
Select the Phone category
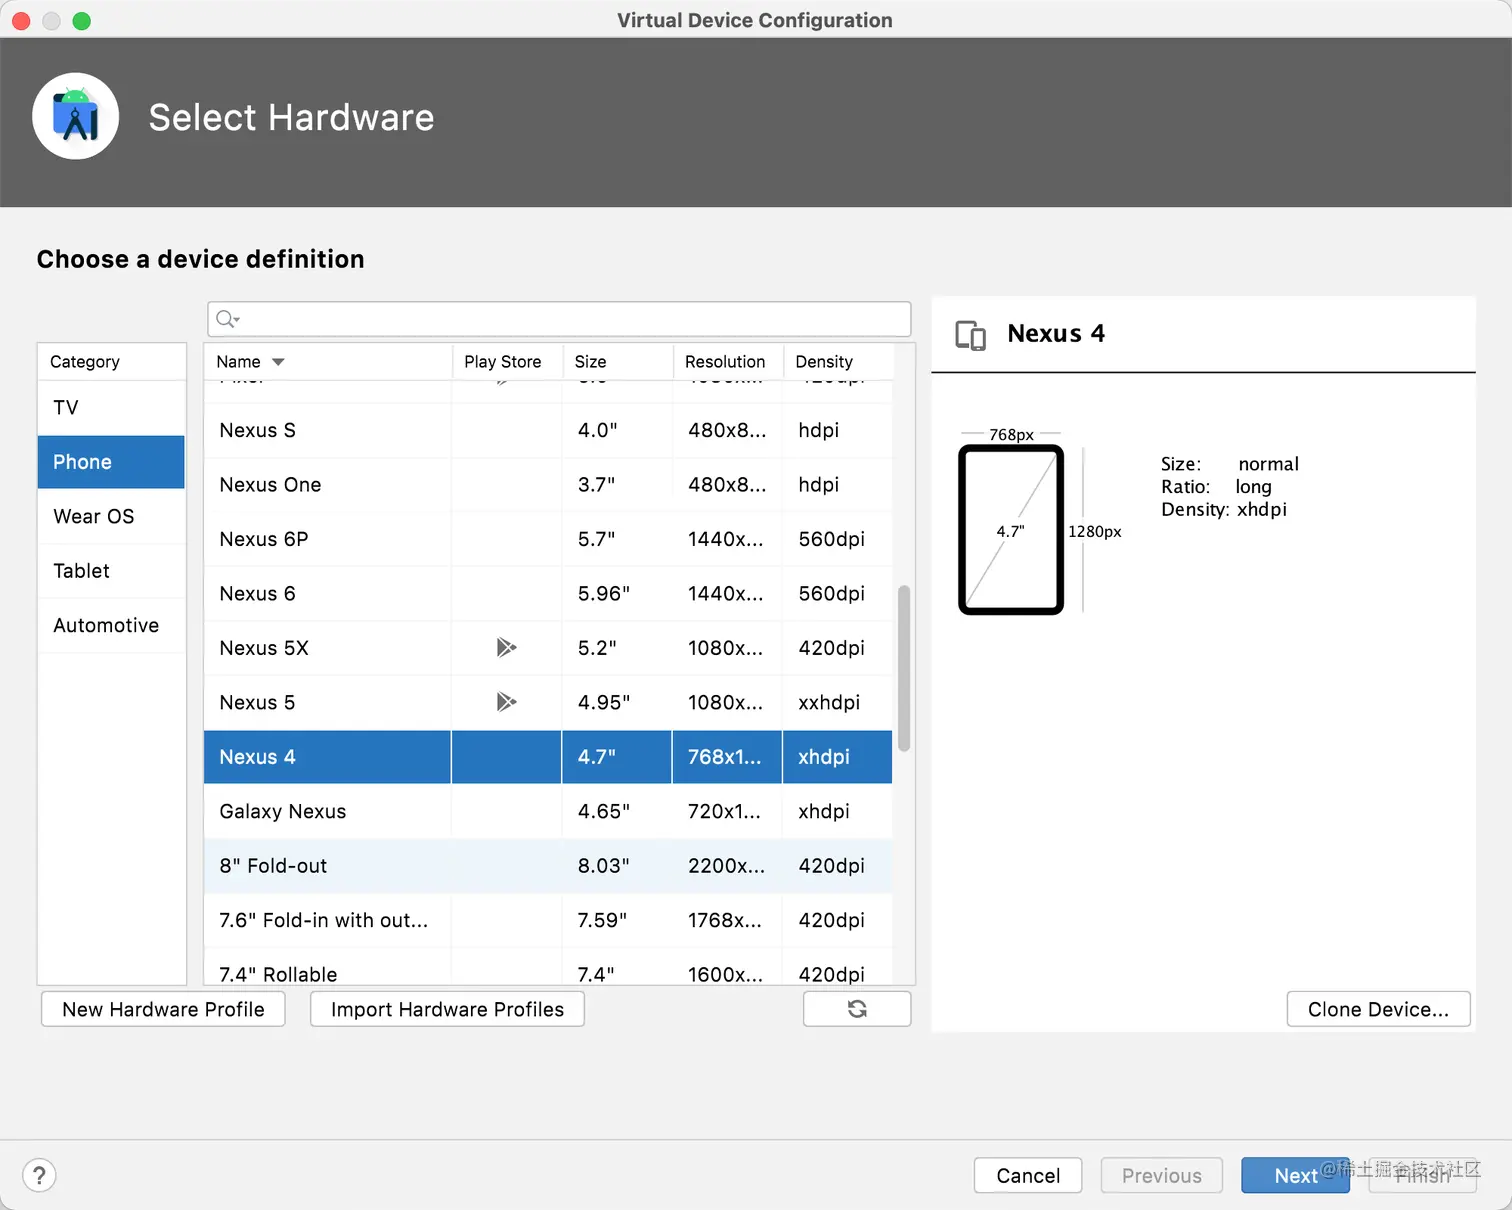[x=111, y=462]
